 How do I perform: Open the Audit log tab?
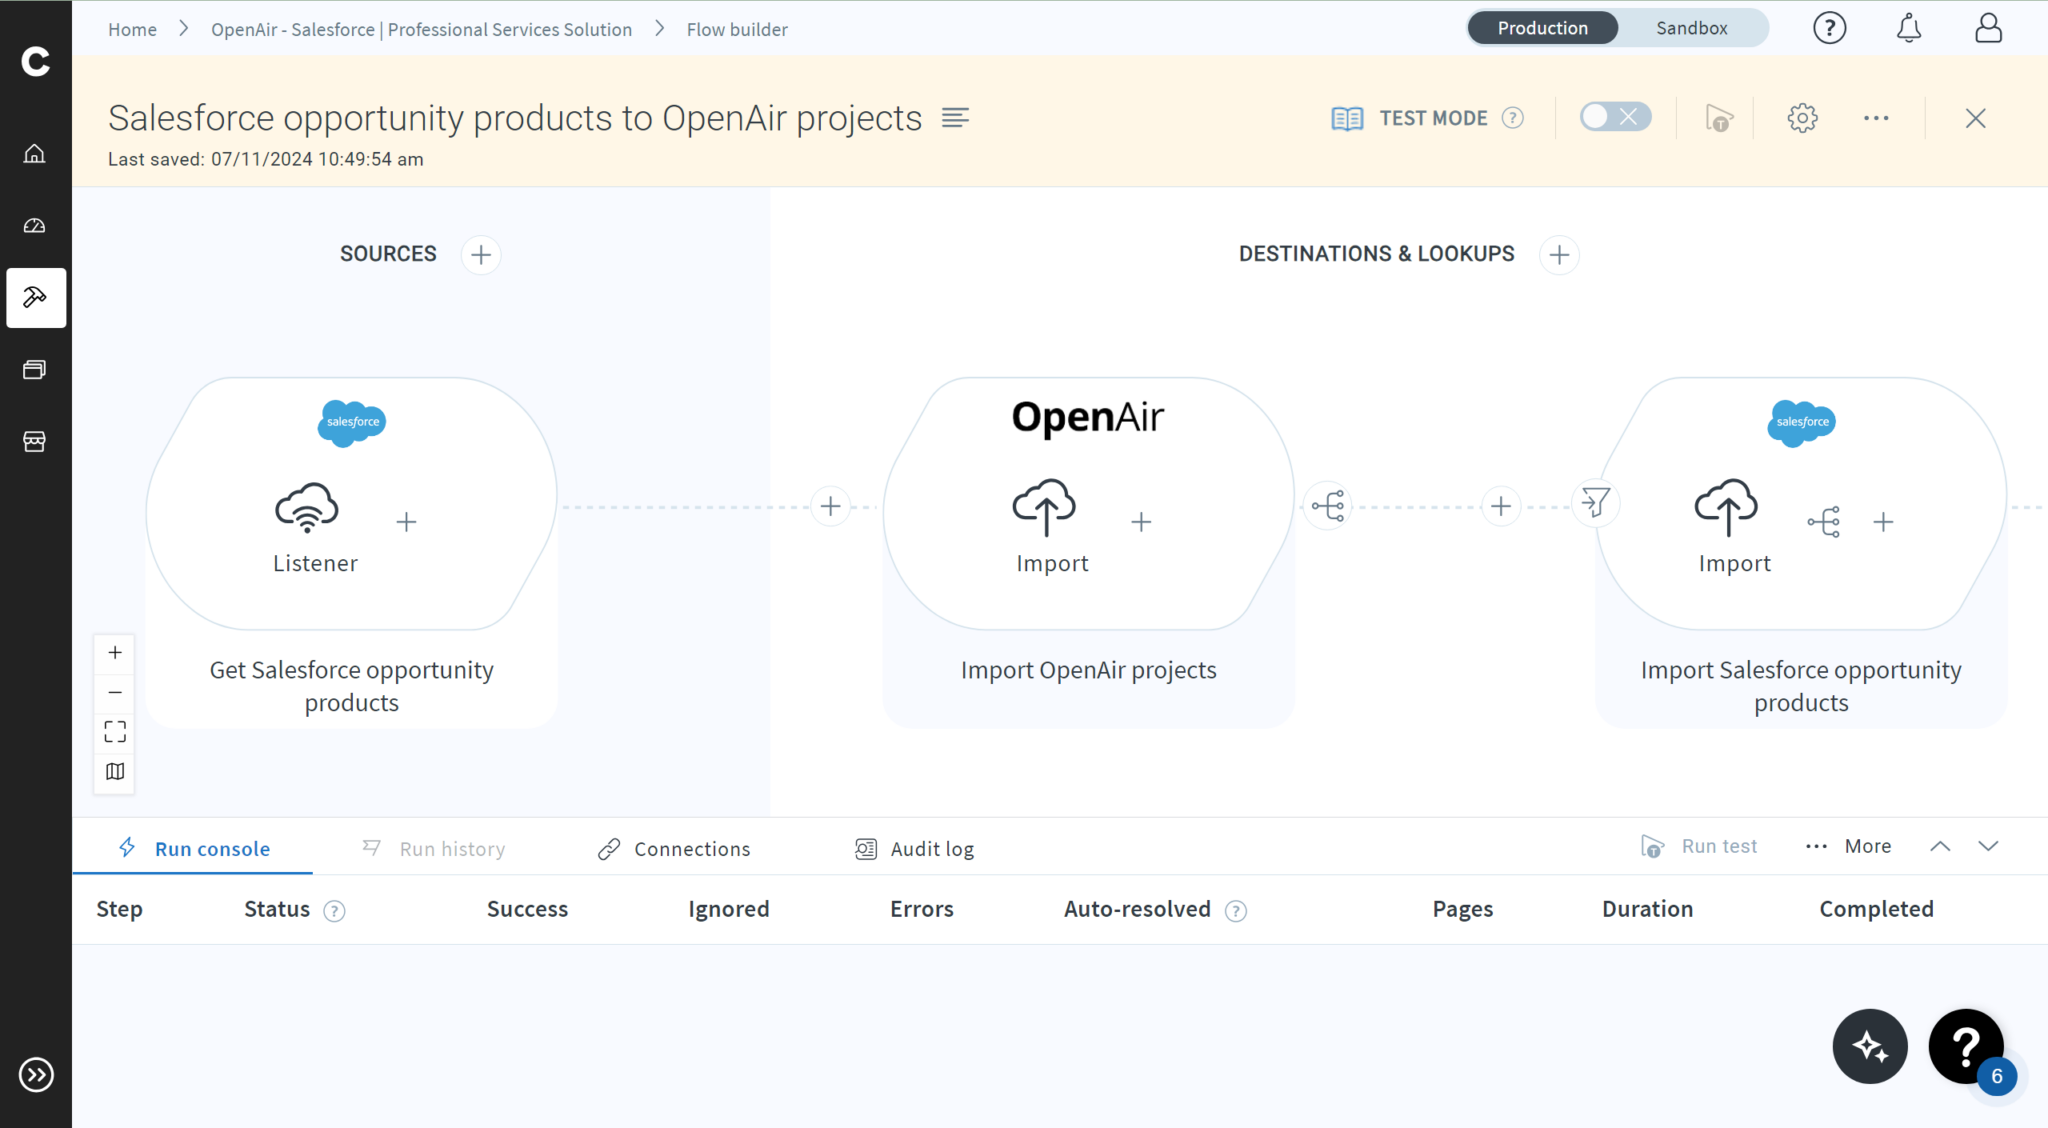tap(930, 848)
